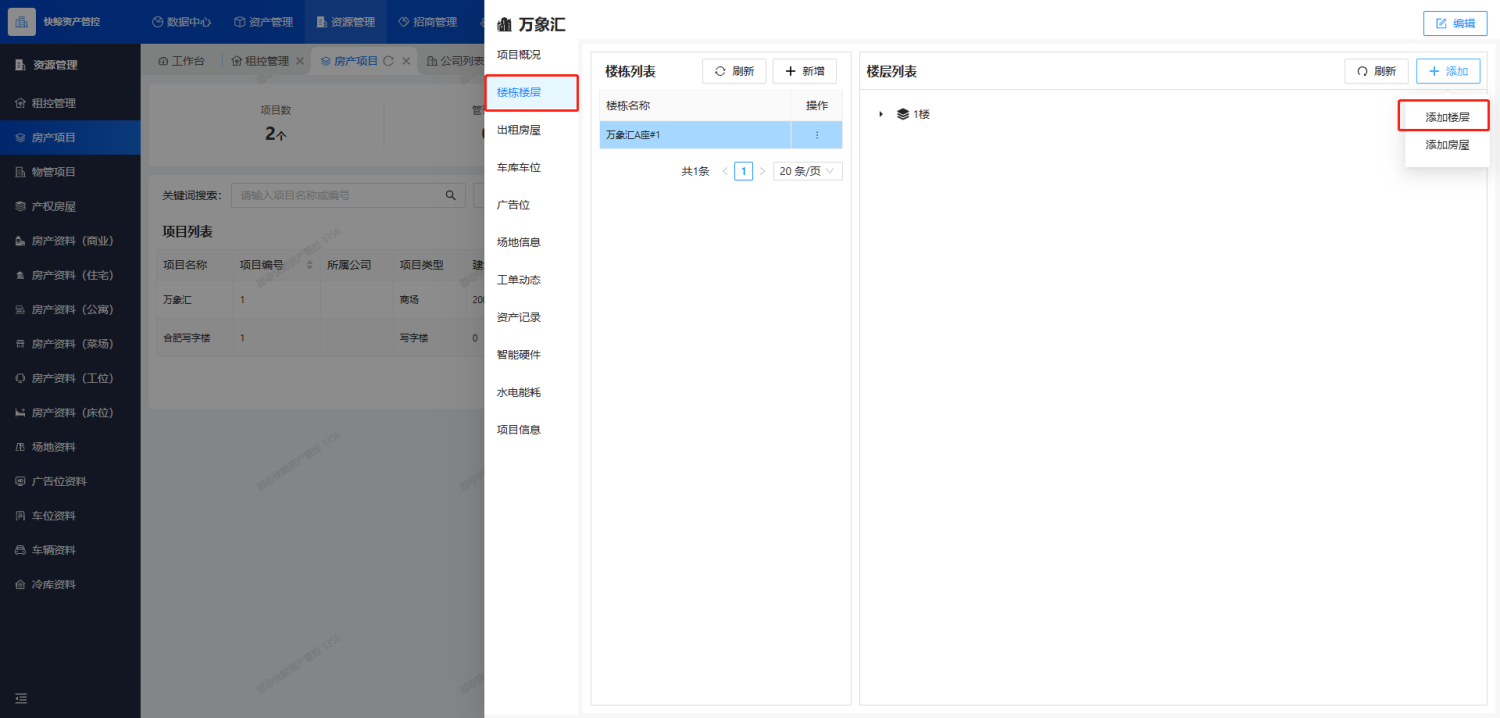Click the 编辑 button for 万象汇

coord(1455,23)
